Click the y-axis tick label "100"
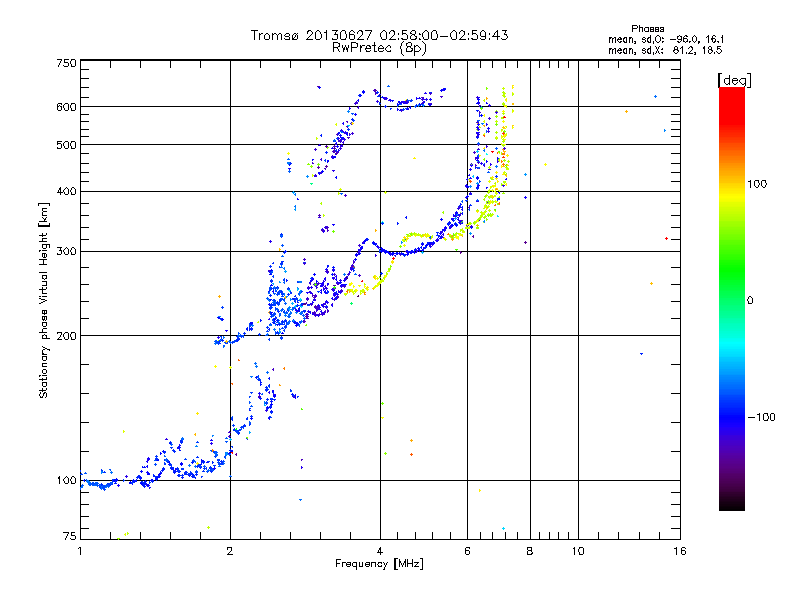The height and width of the screenshot is (600, 800). (67, 481)
